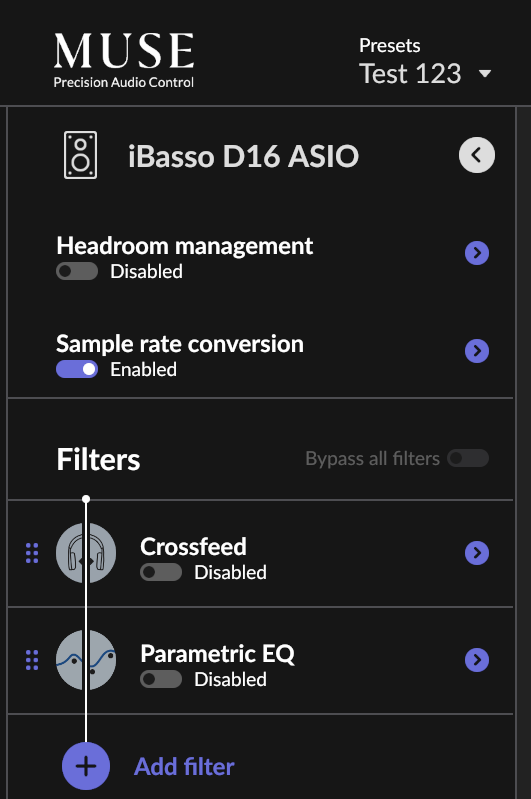Enable Headroom management toggle
The width and height of the screenshot is (531, 799).
(x=77, y=271)
